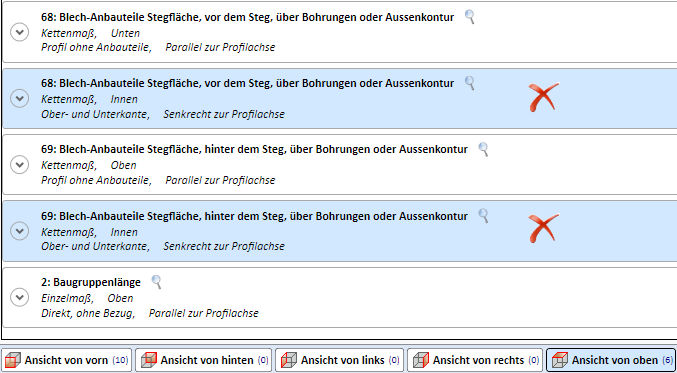
Task: Click red X on rule 69 Kettenmaß Innen
Action: click(x=544, y=228)
